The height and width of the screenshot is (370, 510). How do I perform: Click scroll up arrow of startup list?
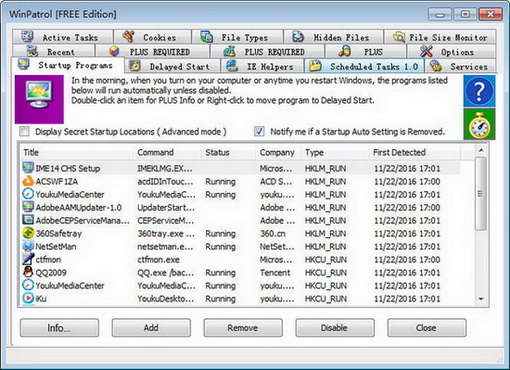pyautogui.click(x=481, y=151)
